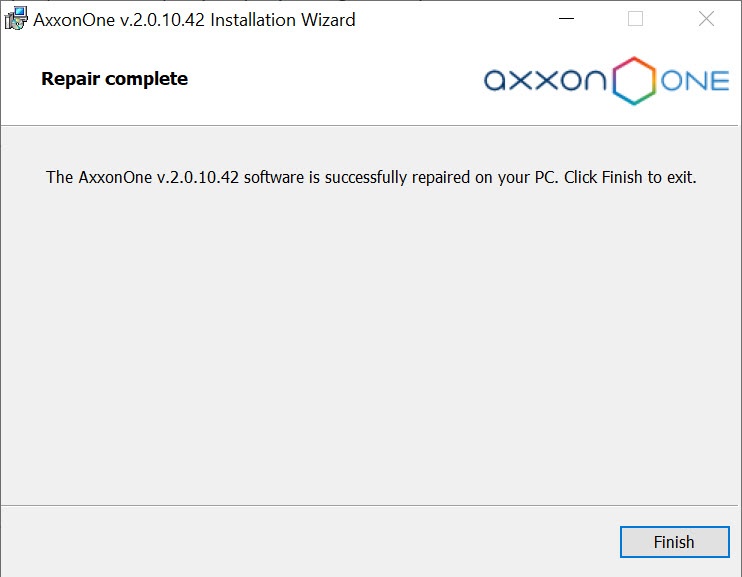Image resolution: width=742 pixels, height=577 pixels.
Task: Close the Installation Wizard window
Action: tap(706, 19)
